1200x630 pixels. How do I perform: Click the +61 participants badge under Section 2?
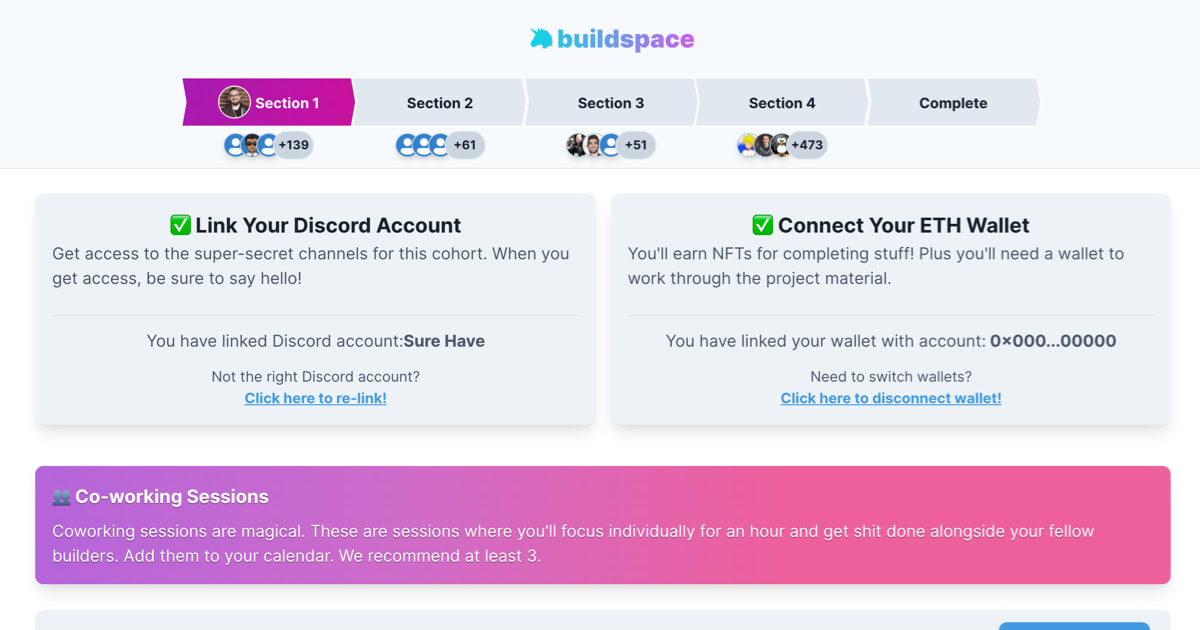(465, 145)
